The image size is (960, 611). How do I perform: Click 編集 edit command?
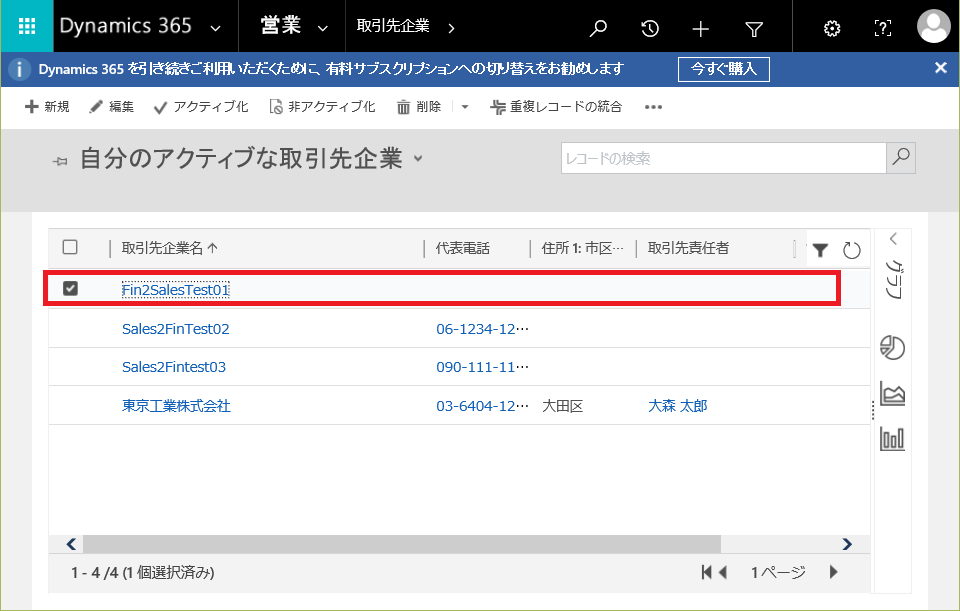click(x=111, y=107)
